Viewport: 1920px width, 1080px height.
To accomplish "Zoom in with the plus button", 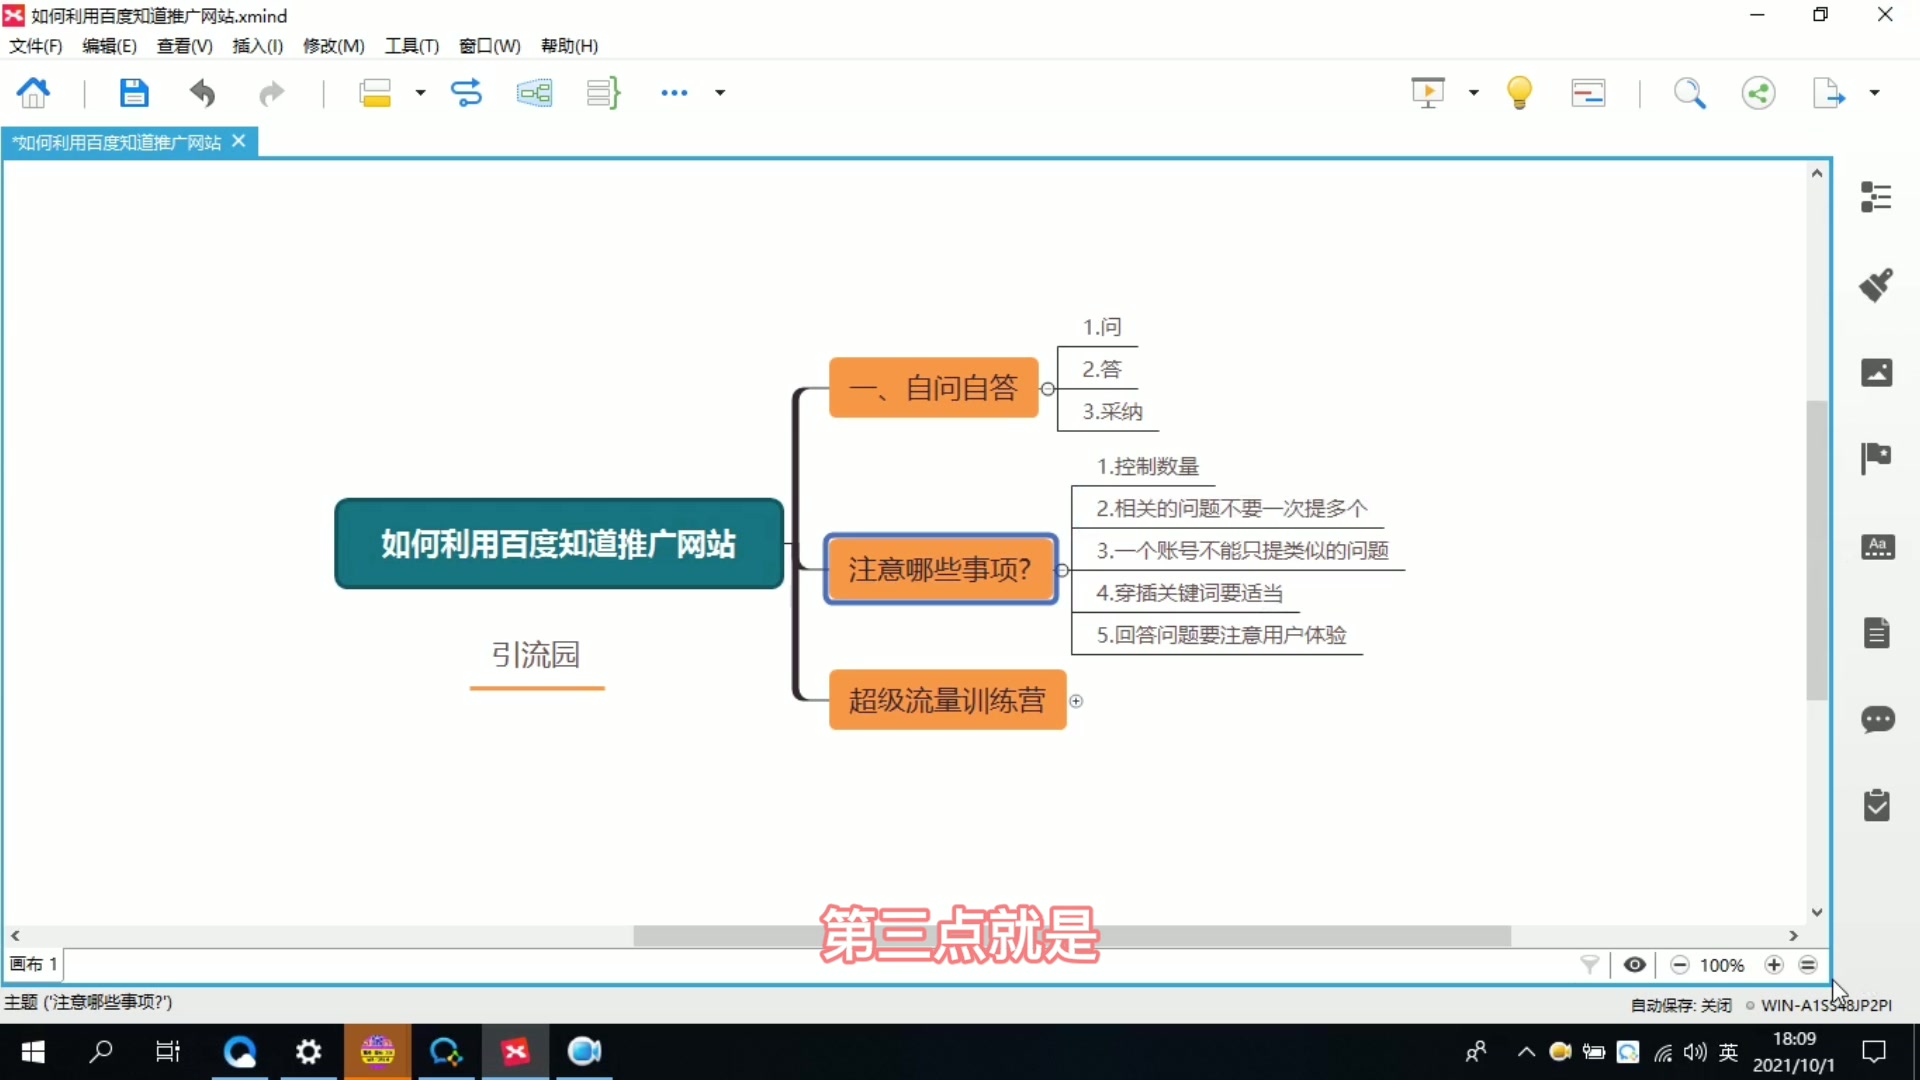I will point(1774,965).
